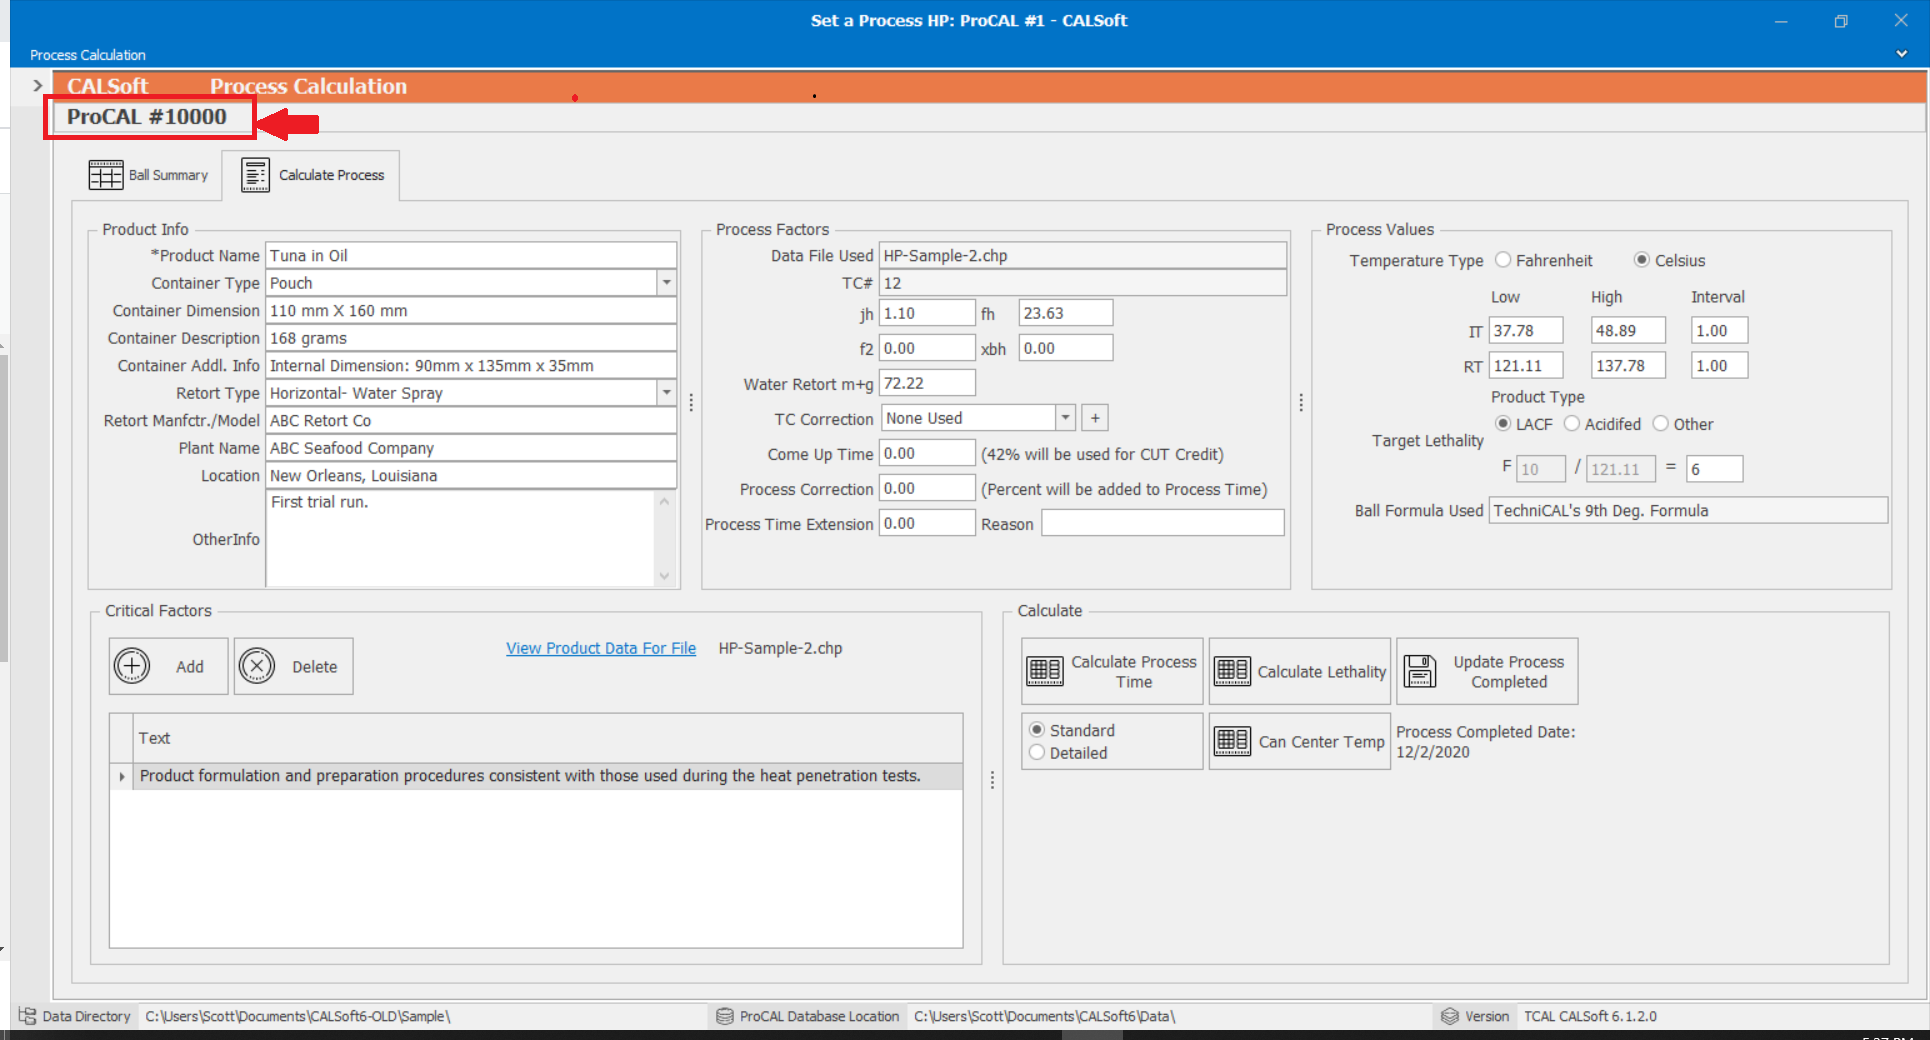Click the Data Directory folder icon
This screenshot has height=1040, width=1930.
[x=27, y=1016]
